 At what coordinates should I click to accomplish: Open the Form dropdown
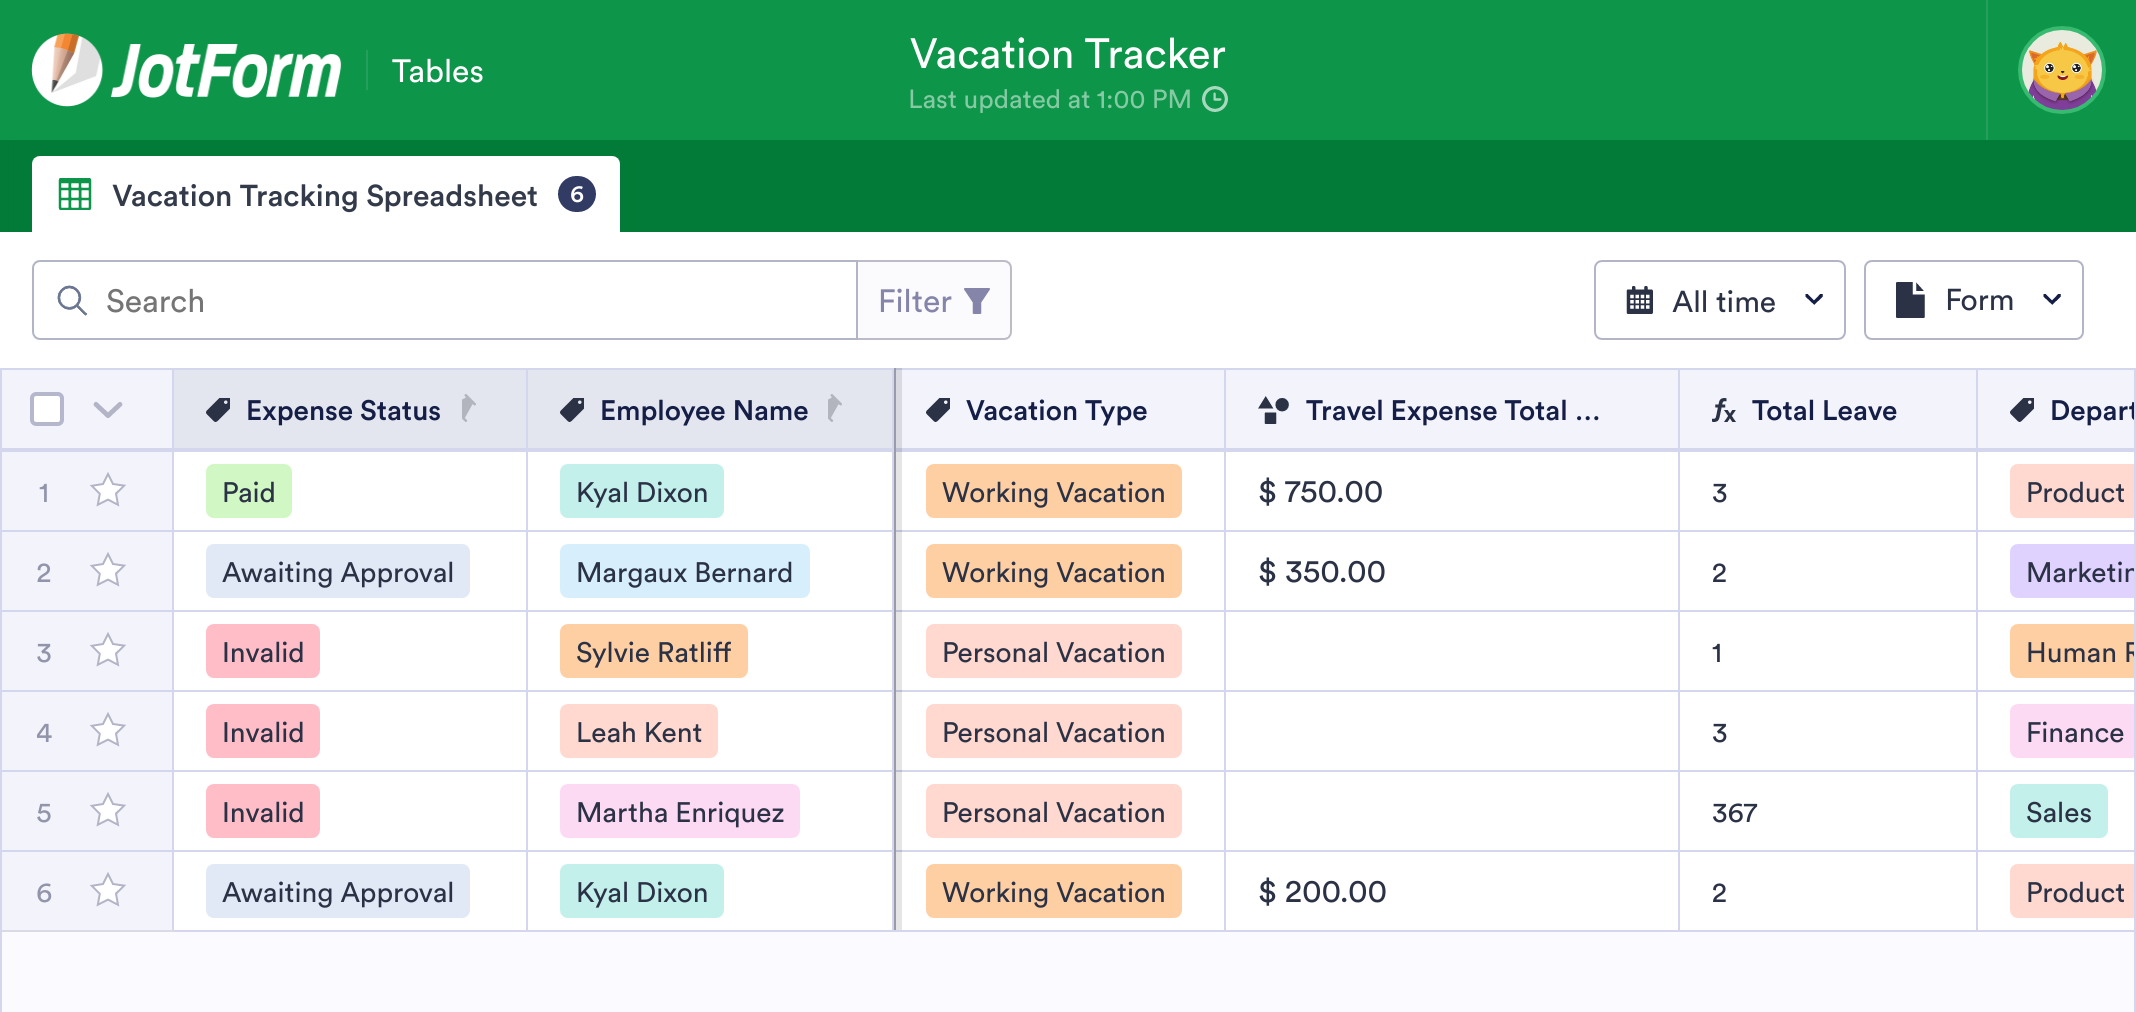(x=1973, y=300)
